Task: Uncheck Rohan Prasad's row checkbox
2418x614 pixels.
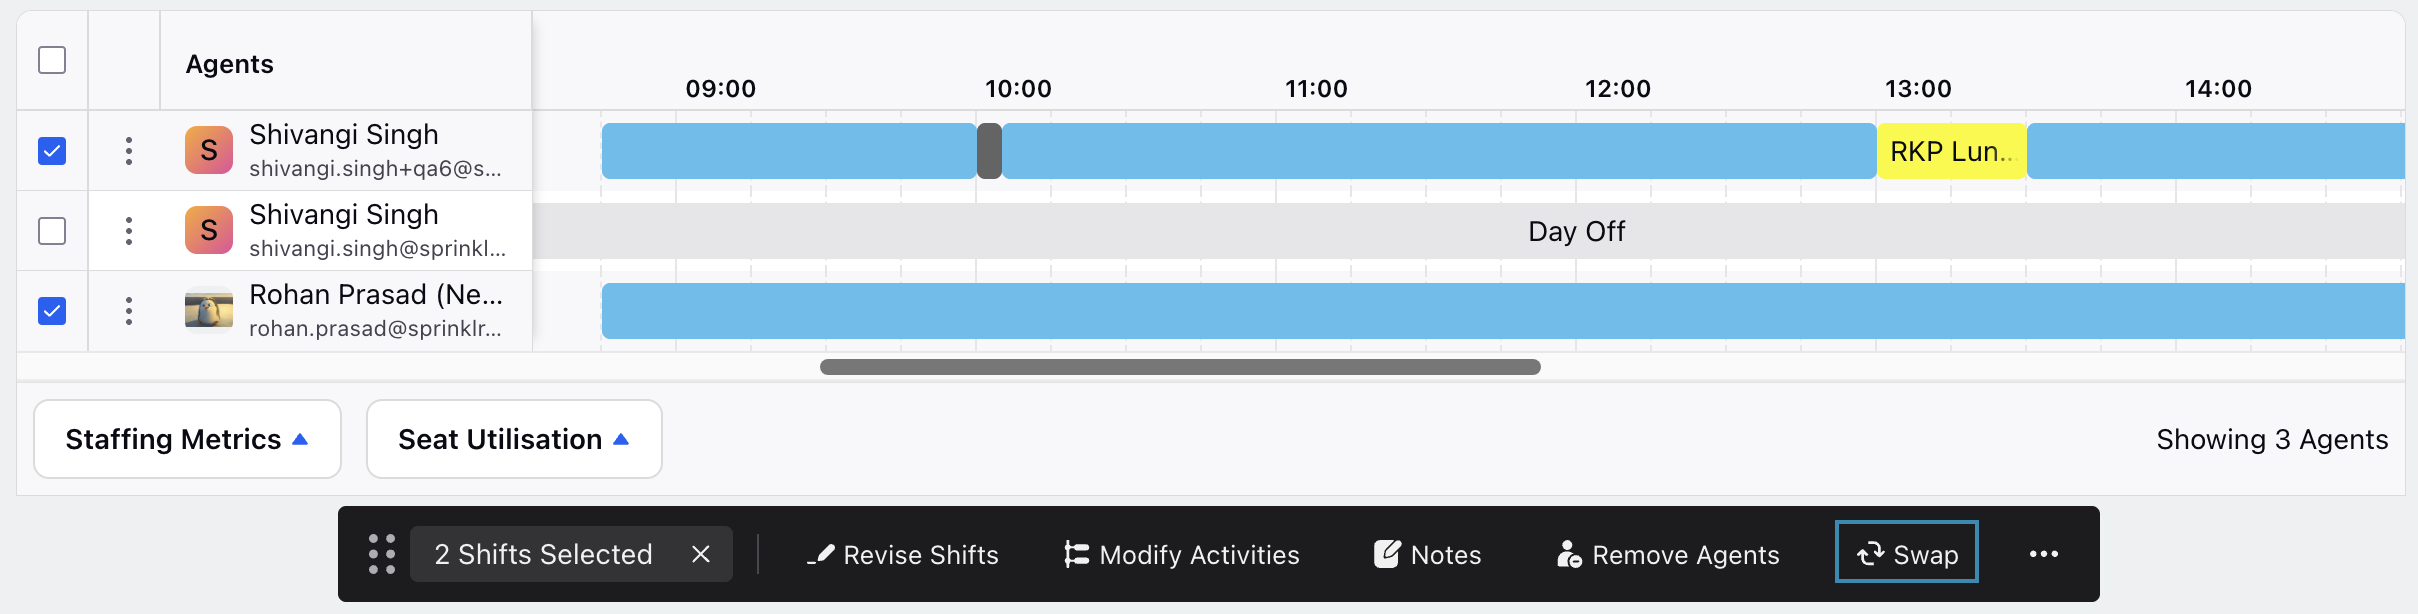Action: tap(52, 311)
